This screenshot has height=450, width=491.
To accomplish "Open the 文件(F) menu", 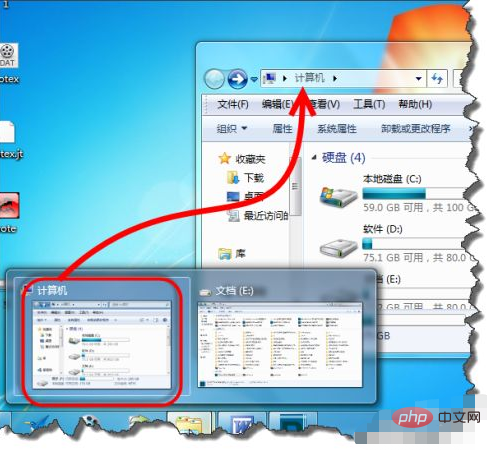I will [x=233, y=104].
